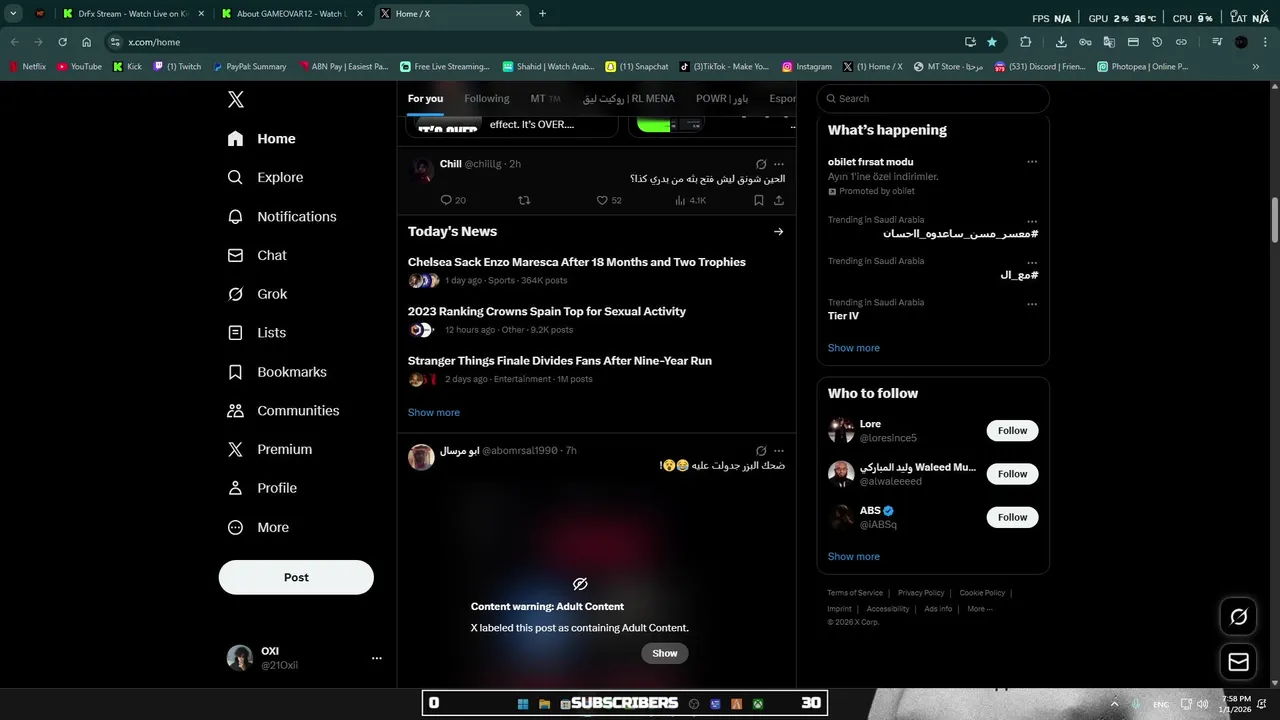Click Show more under Who to follow
This screenshot has height=720, width=1280.
pyautogui.click(x=854, y=556)
